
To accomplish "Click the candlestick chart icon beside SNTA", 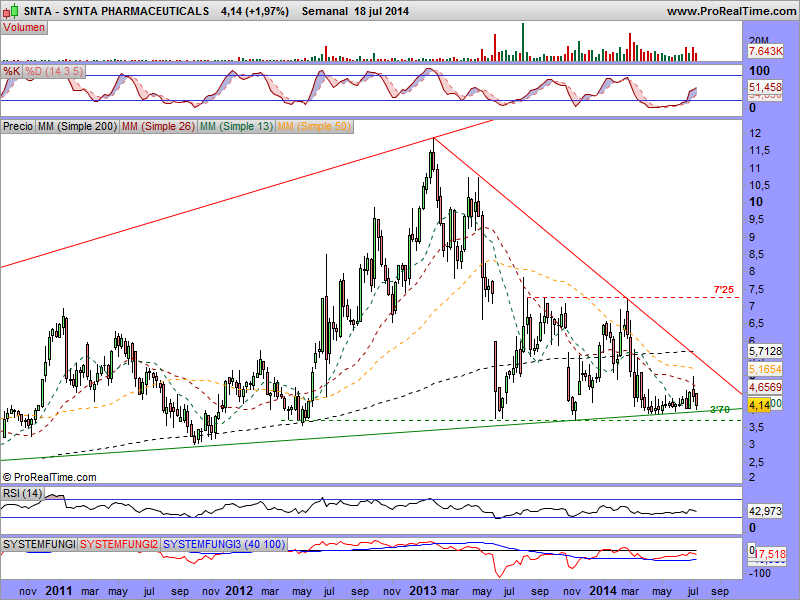I will pyautogui.click(x=11, y=10).
